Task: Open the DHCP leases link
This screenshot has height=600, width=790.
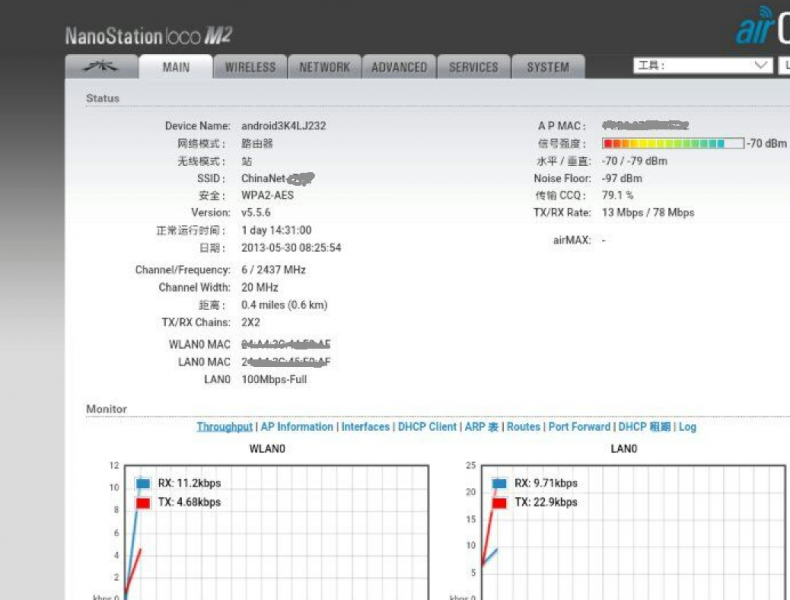Action: (644, 427)
